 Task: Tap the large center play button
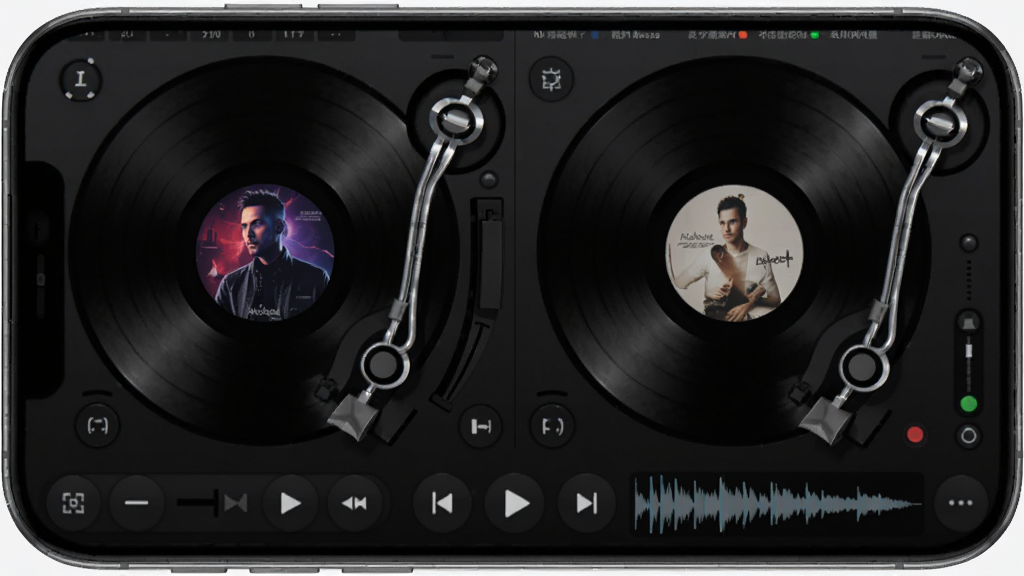coord(516,503)
